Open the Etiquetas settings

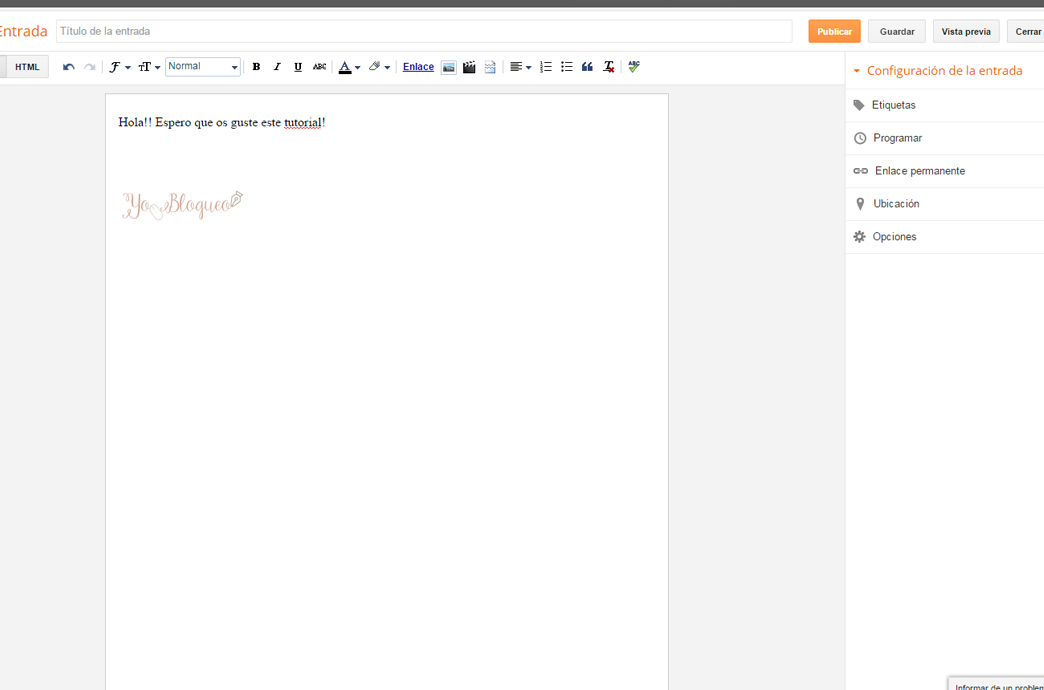[945, 105]
